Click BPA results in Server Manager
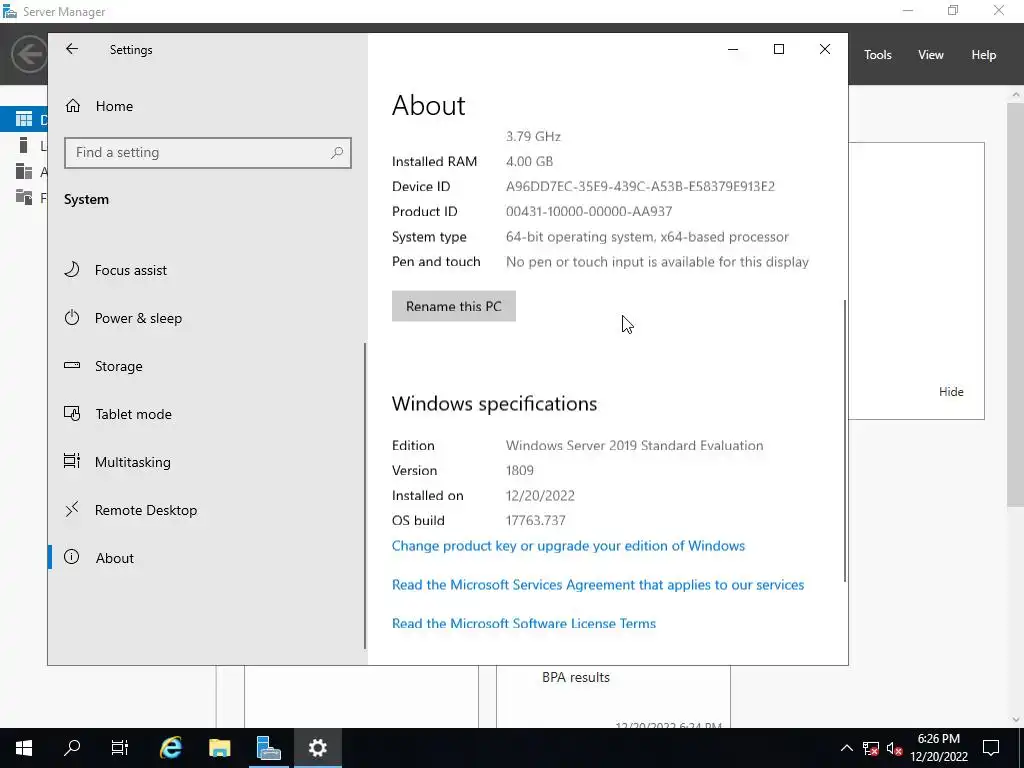The height and width of the screenshot is (768, 1024). (575, 678)
